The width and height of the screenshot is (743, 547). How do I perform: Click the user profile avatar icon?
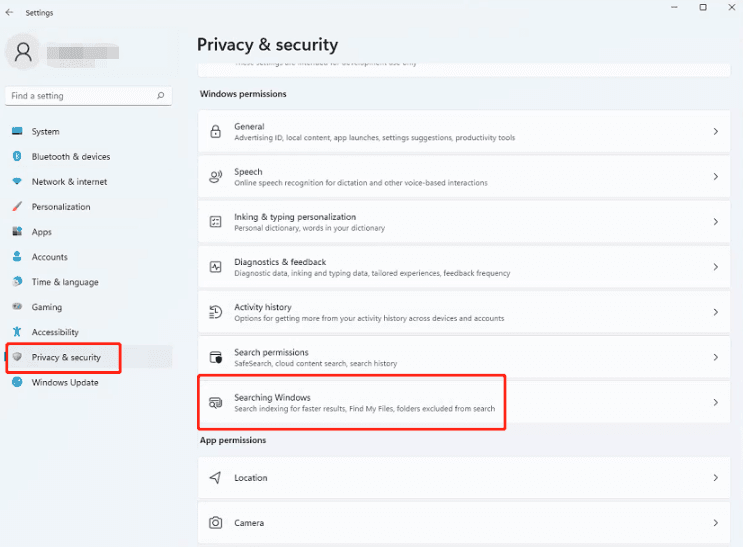click(23, 52)
